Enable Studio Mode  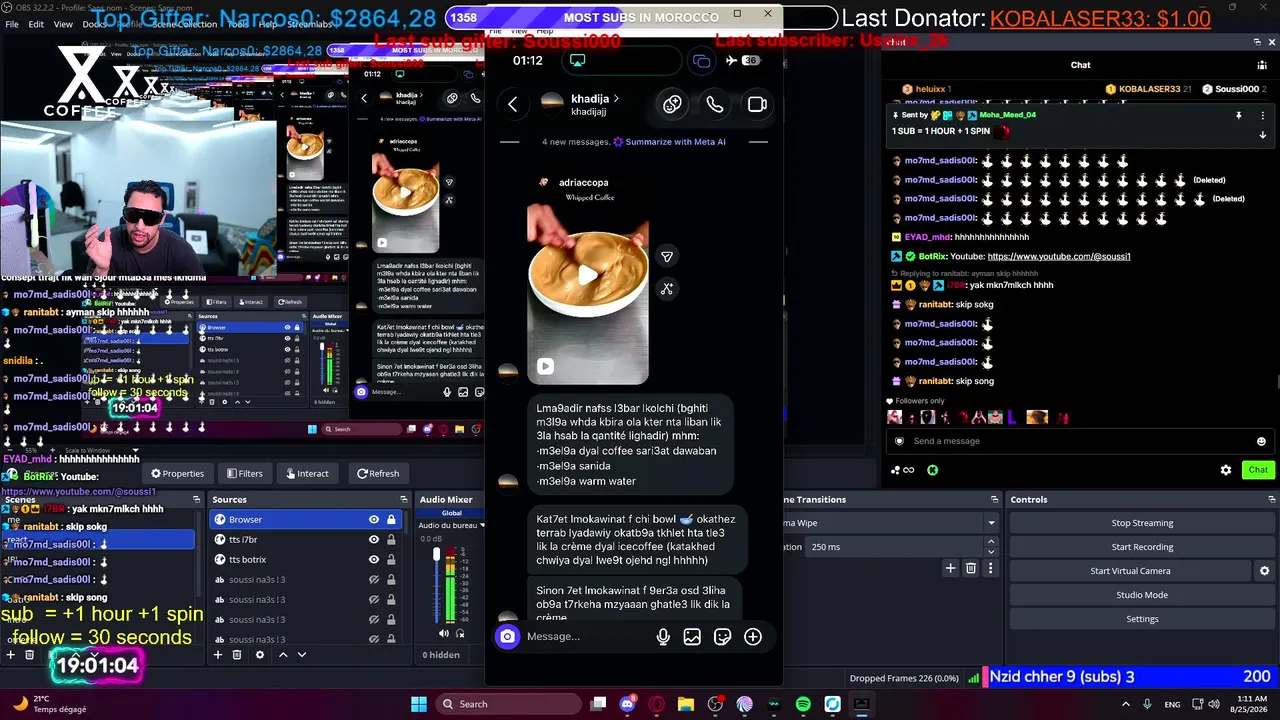(x=1142, y=594)
